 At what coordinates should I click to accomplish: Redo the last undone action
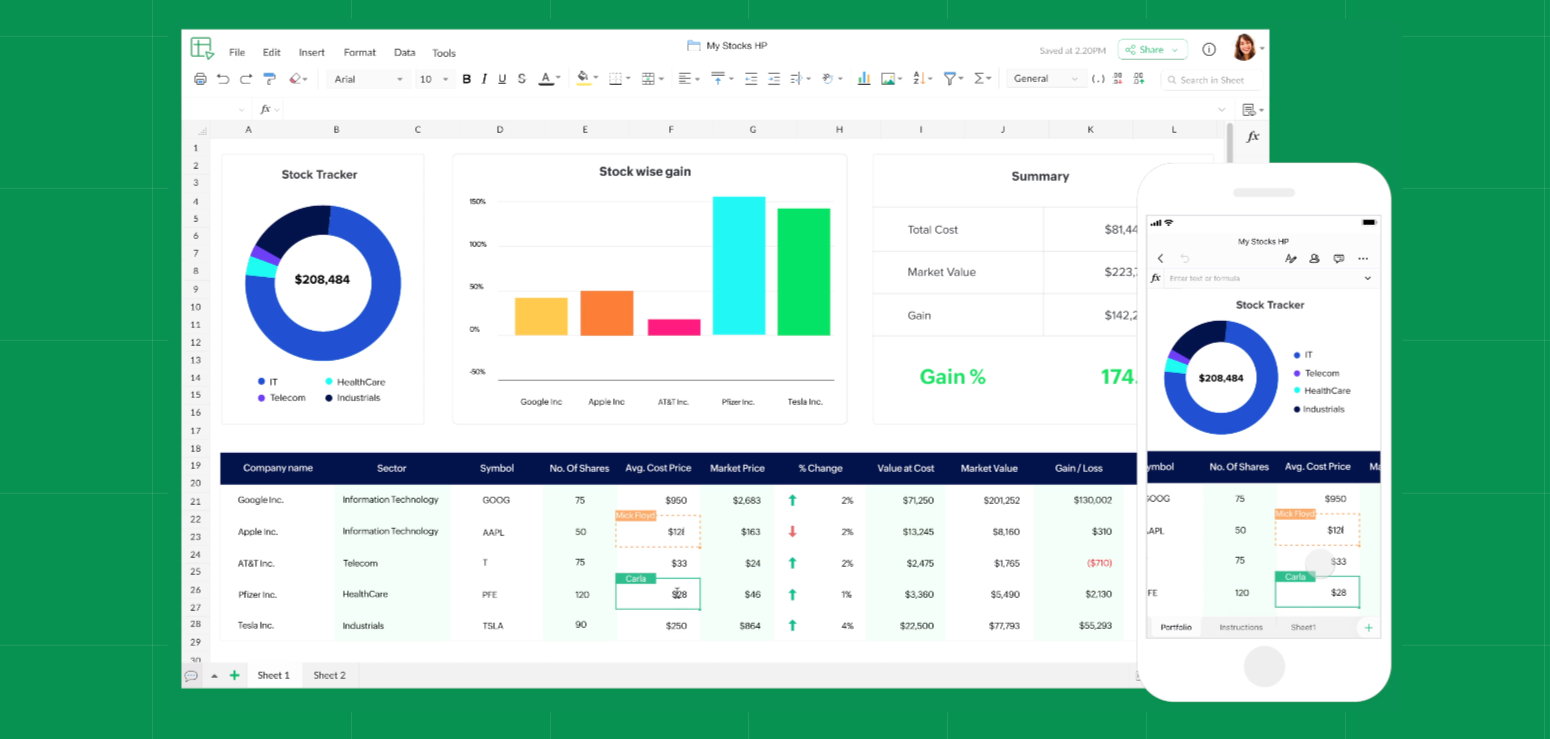point(246,79)
